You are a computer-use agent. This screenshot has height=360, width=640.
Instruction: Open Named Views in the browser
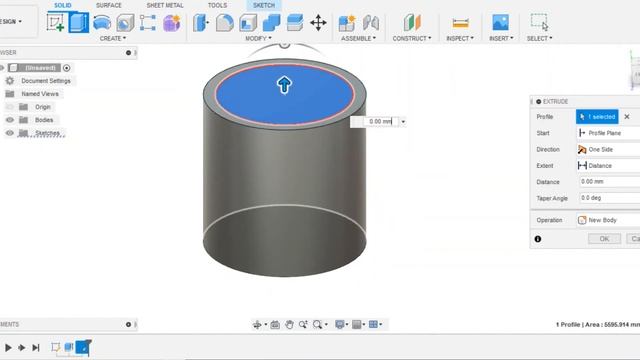pos(40,94)
